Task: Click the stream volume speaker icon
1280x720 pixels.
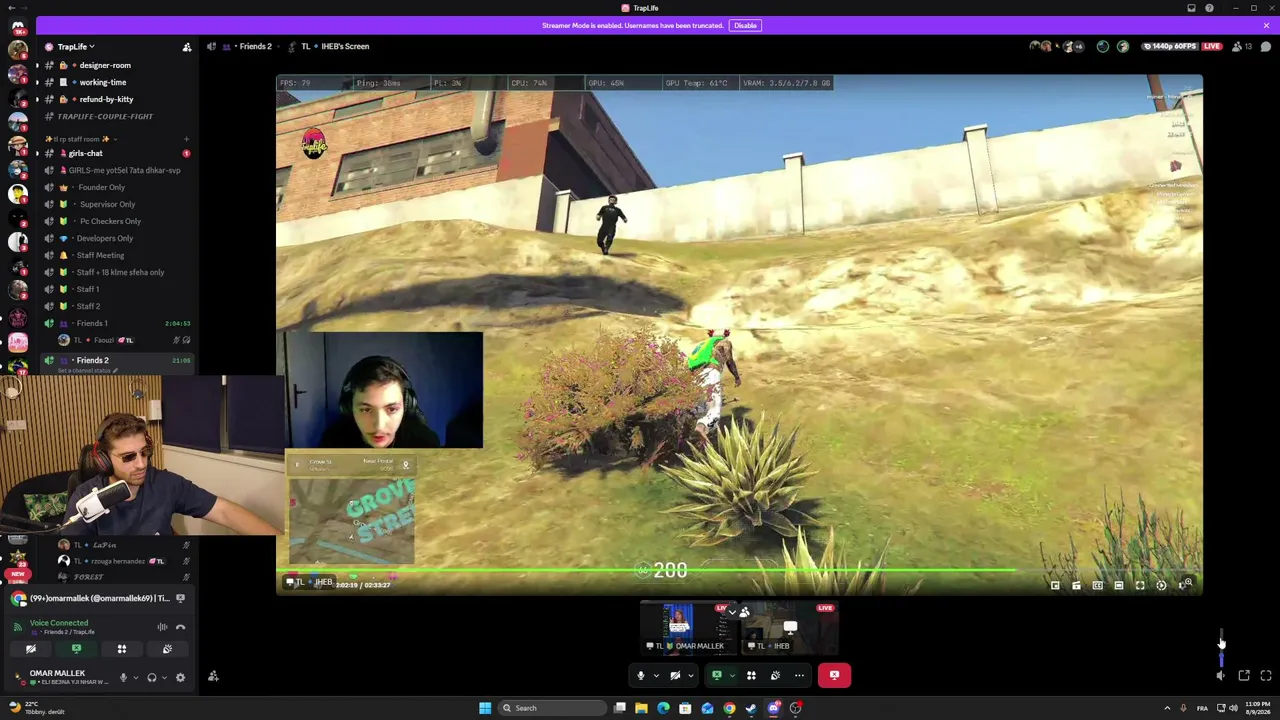Action: point(1220,676)
